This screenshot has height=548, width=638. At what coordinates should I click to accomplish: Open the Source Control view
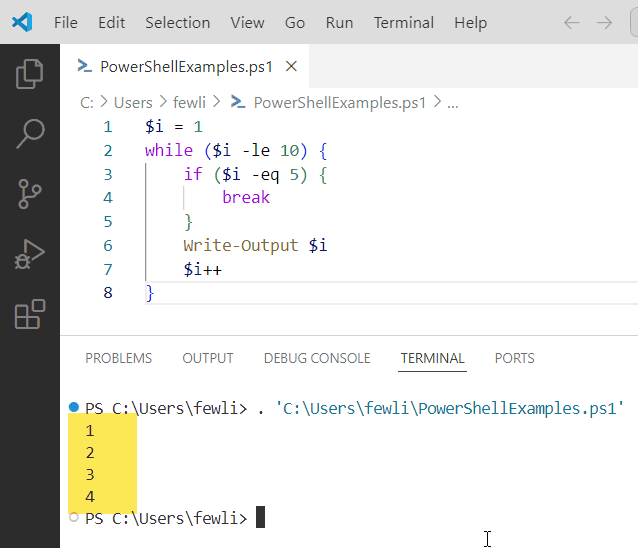[30, 193]
